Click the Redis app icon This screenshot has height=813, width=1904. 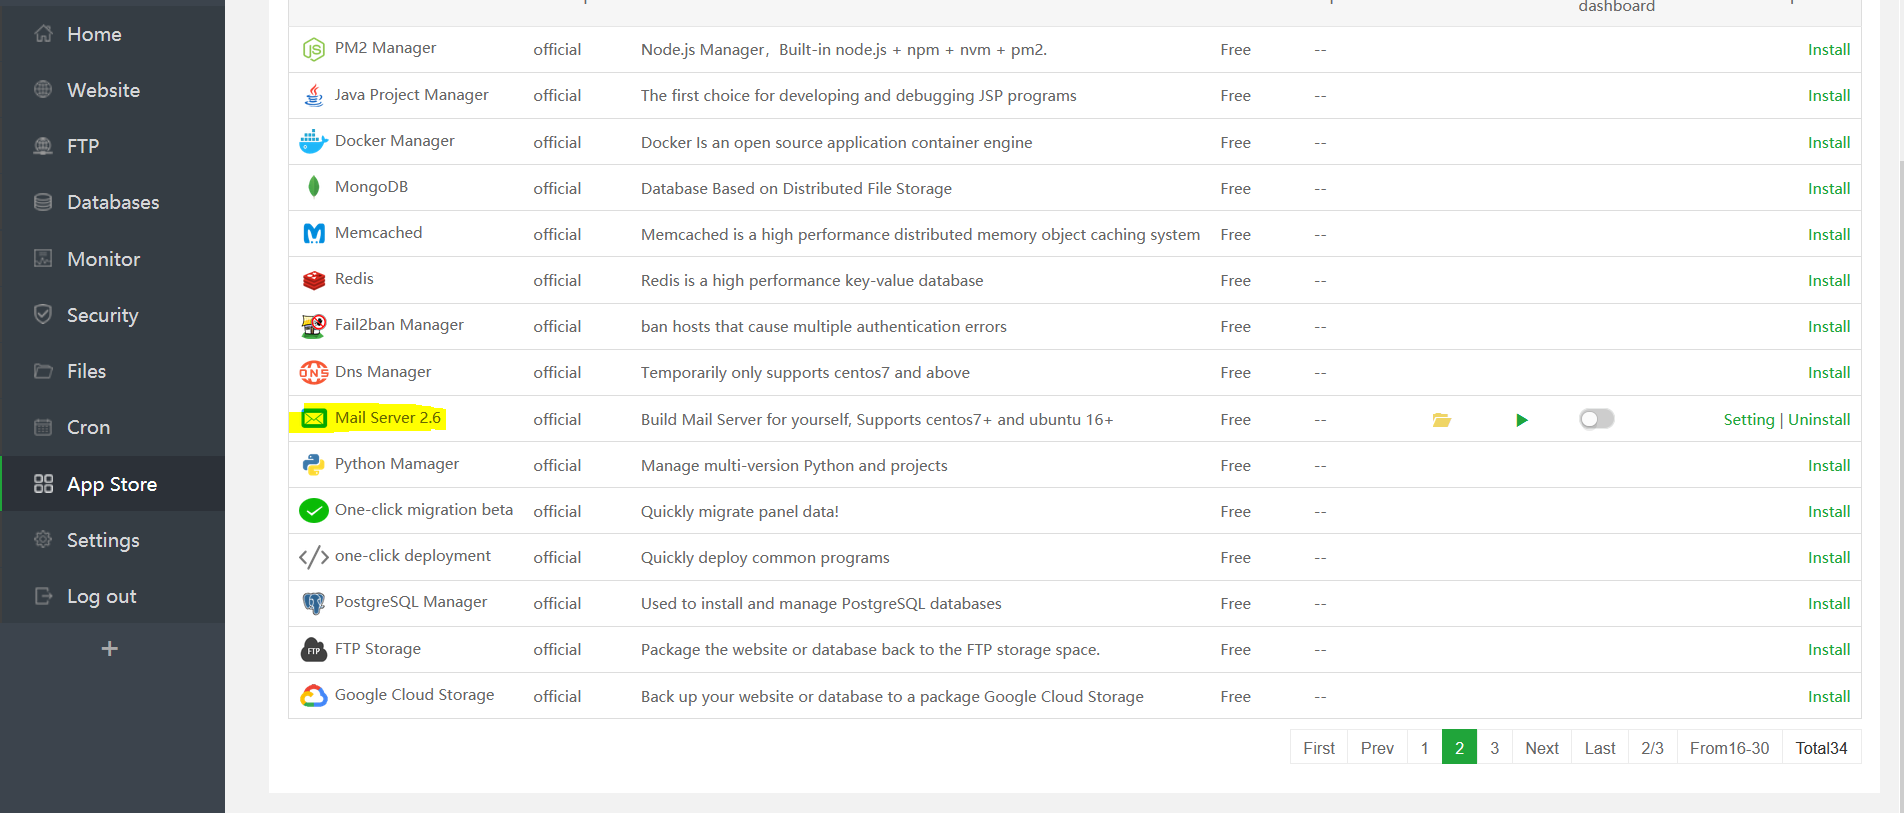[x=313, y=280]
